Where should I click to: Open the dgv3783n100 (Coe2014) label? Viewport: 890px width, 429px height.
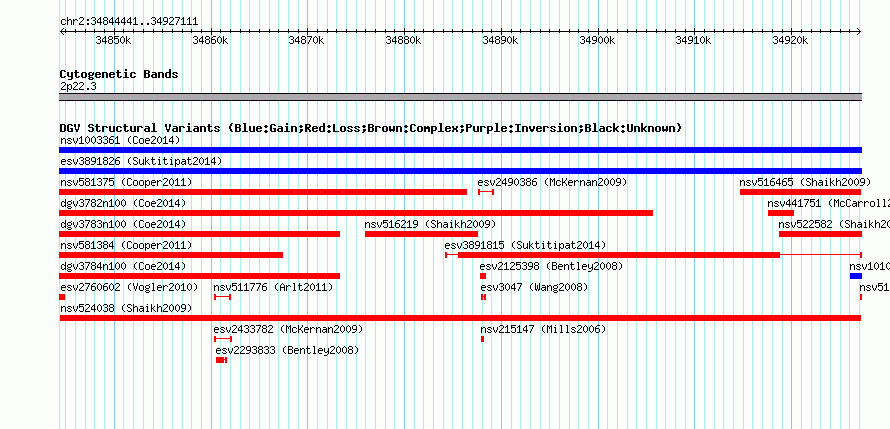click(123, 225)
